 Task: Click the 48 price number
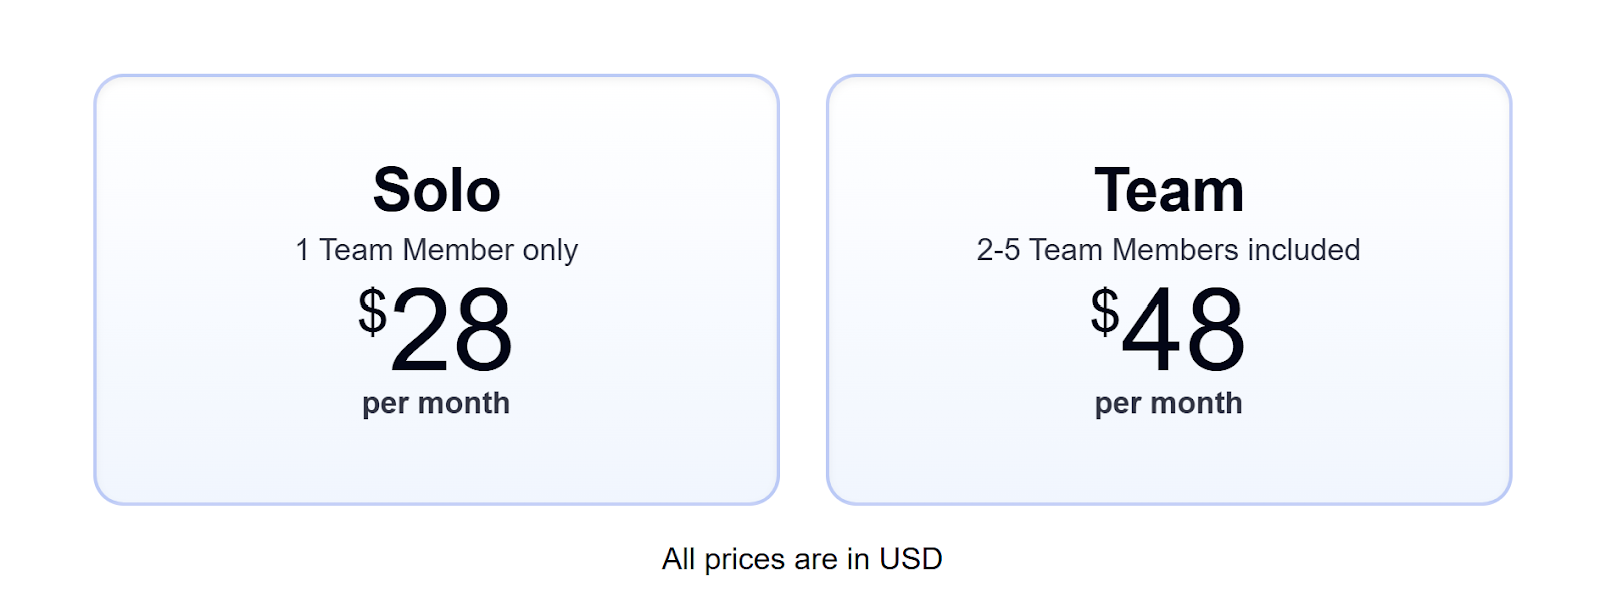point(1184,330)
